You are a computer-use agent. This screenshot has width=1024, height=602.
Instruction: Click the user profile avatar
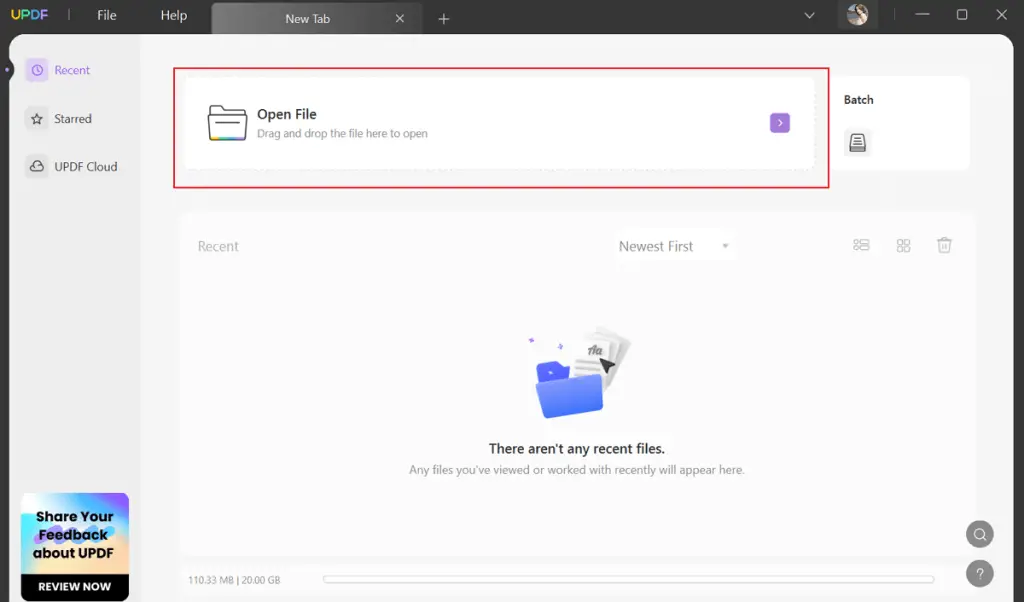(x=857, y=14)
